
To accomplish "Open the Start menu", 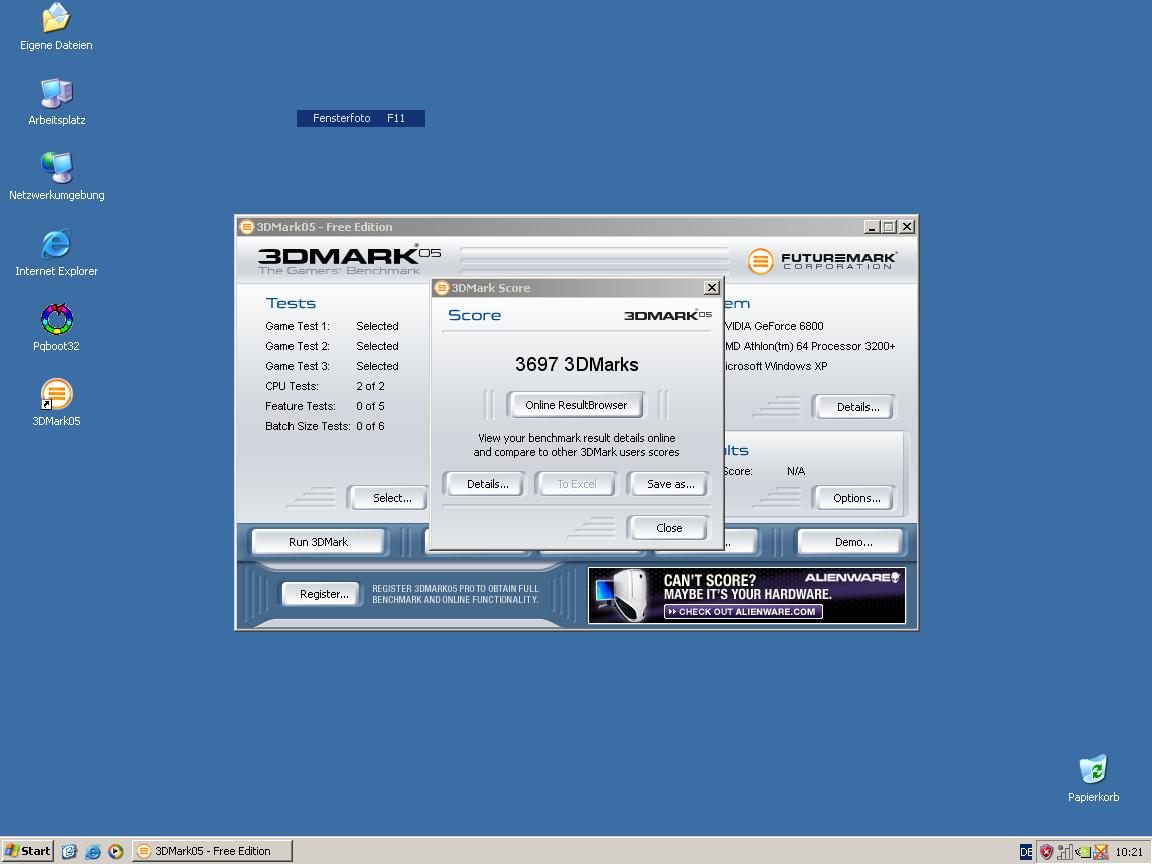I will 27,852.
